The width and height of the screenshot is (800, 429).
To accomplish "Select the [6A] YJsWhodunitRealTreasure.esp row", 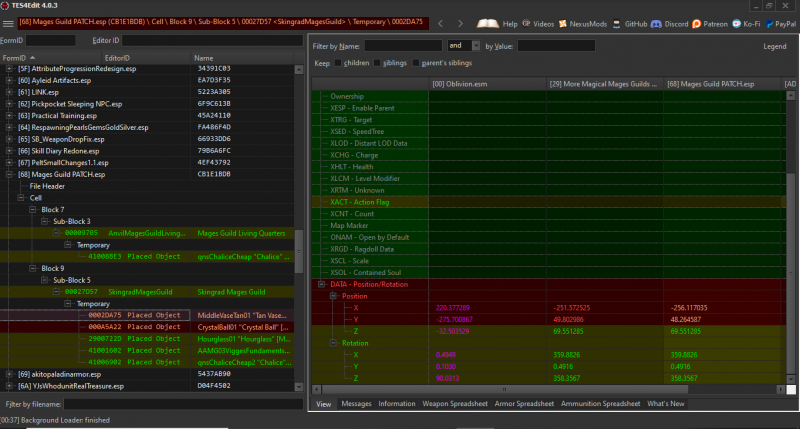I will 146,386.
